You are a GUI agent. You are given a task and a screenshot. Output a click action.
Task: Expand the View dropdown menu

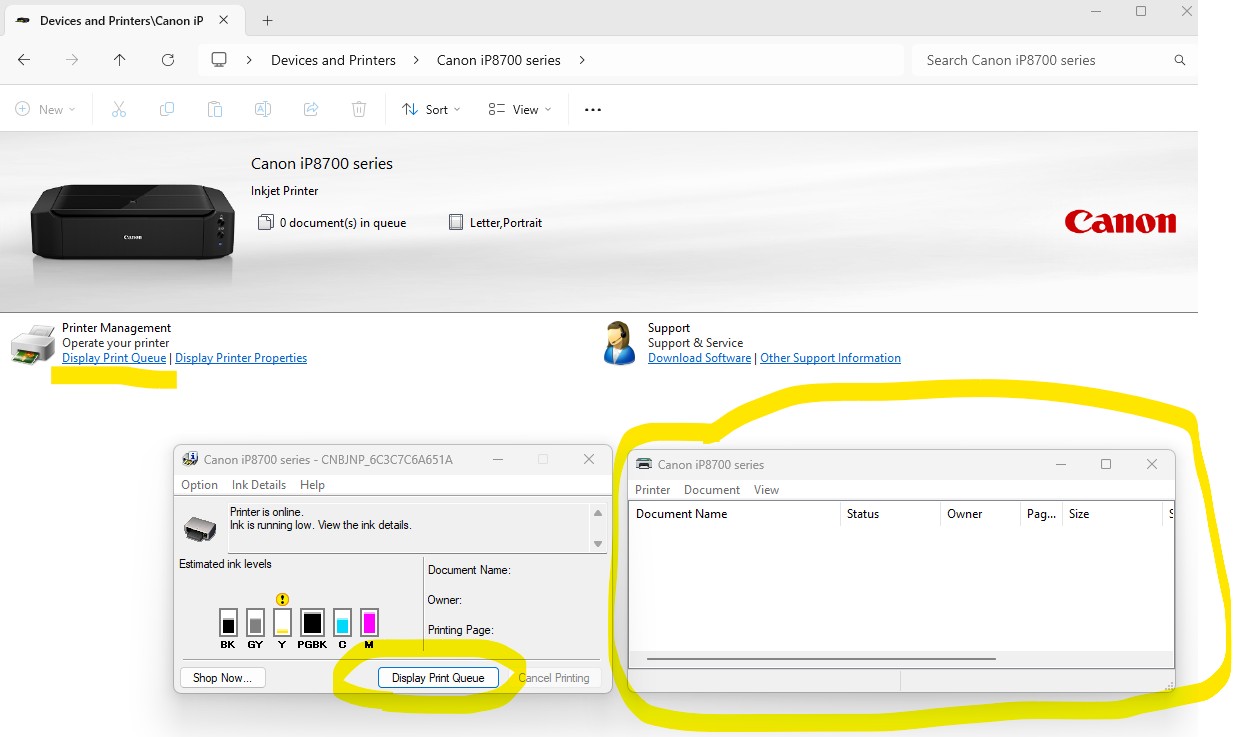coord(520,109)
